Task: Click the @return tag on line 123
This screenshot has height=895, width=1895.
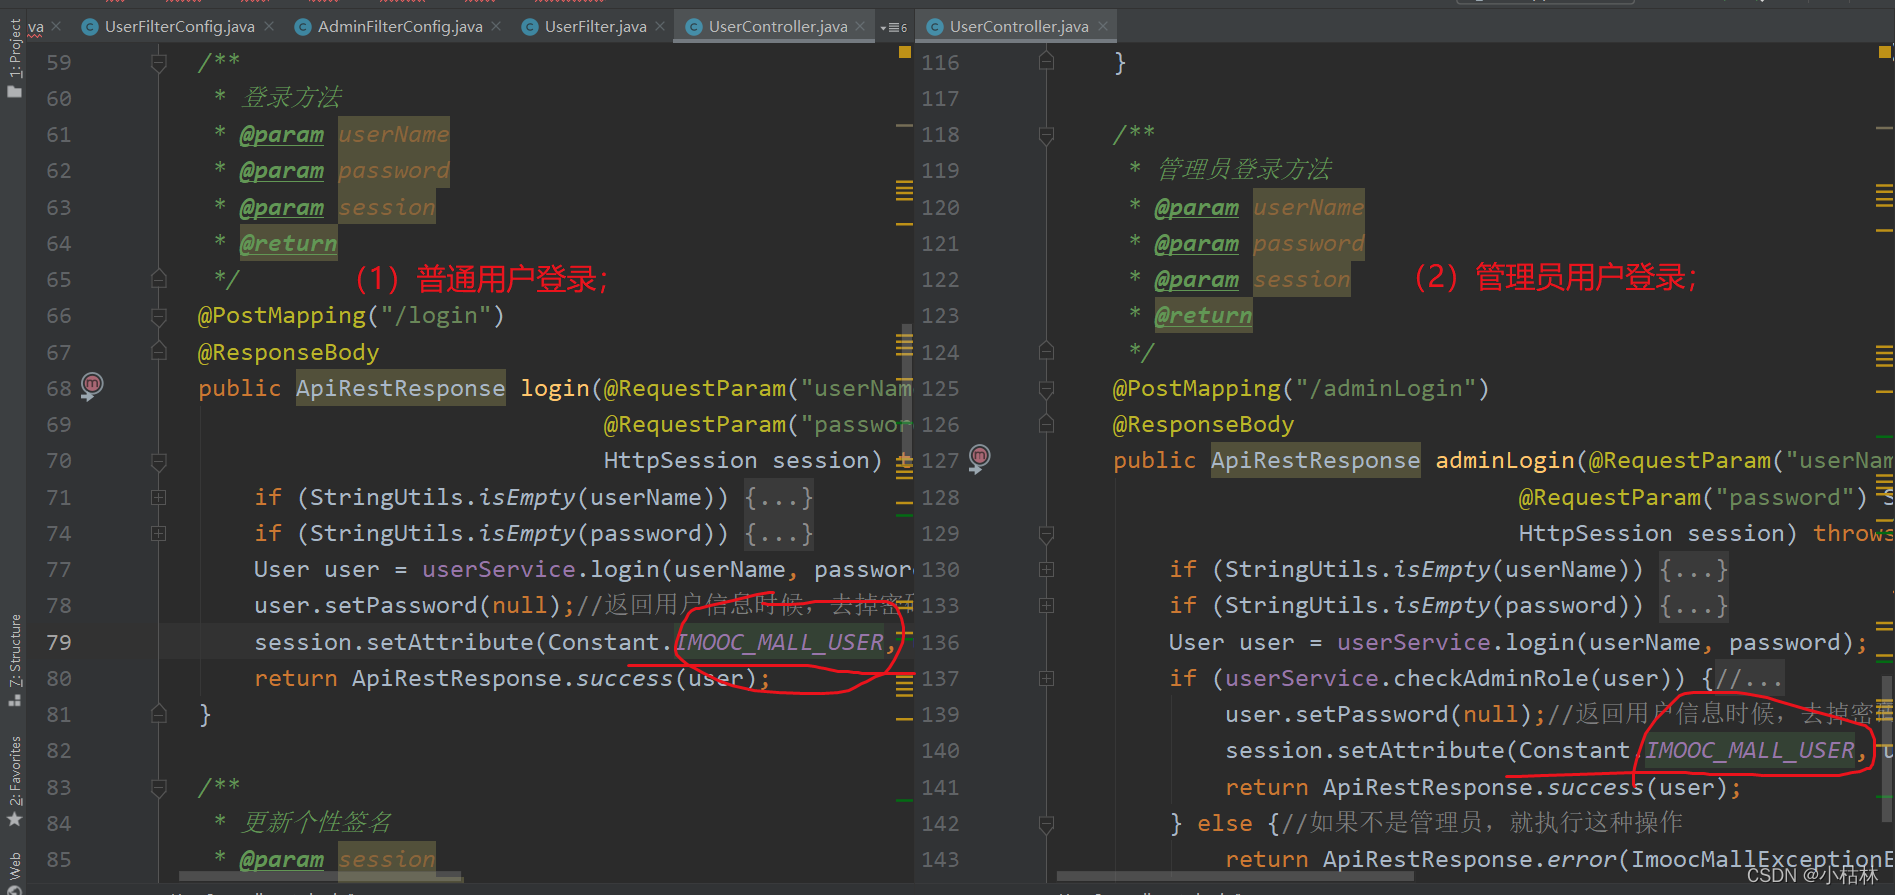Action: pos(1204,316)
